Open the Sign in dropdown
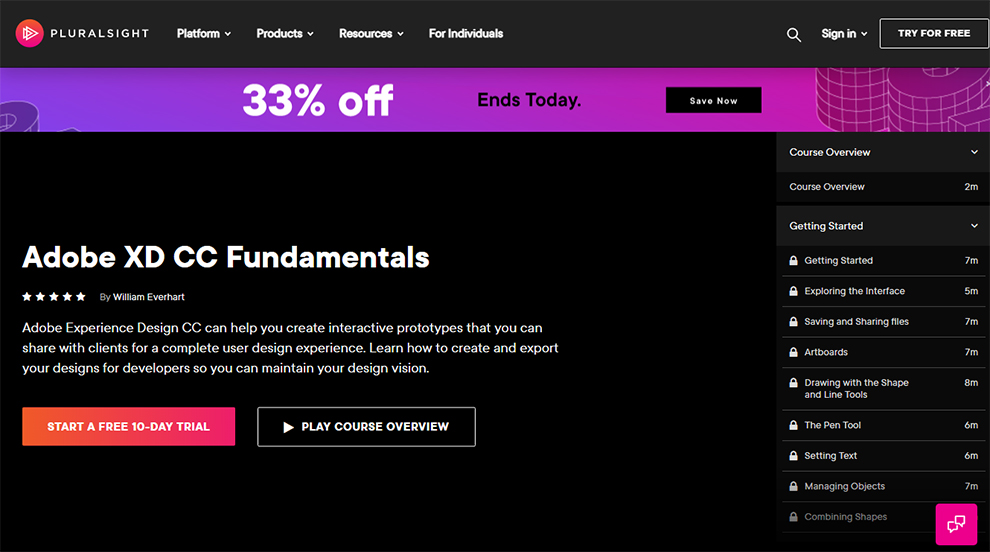 [844, 34]
